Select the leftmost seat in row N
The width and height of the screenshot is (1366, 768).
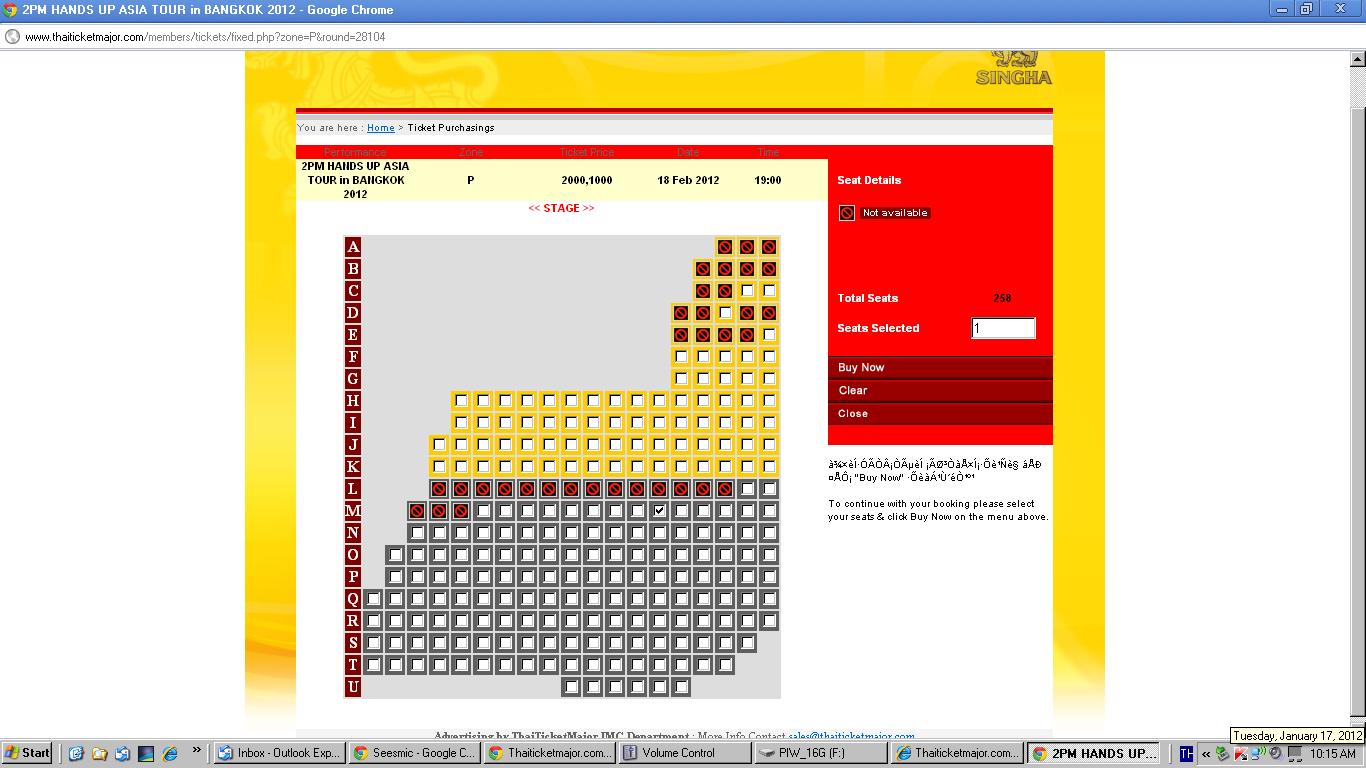[417, 533]
